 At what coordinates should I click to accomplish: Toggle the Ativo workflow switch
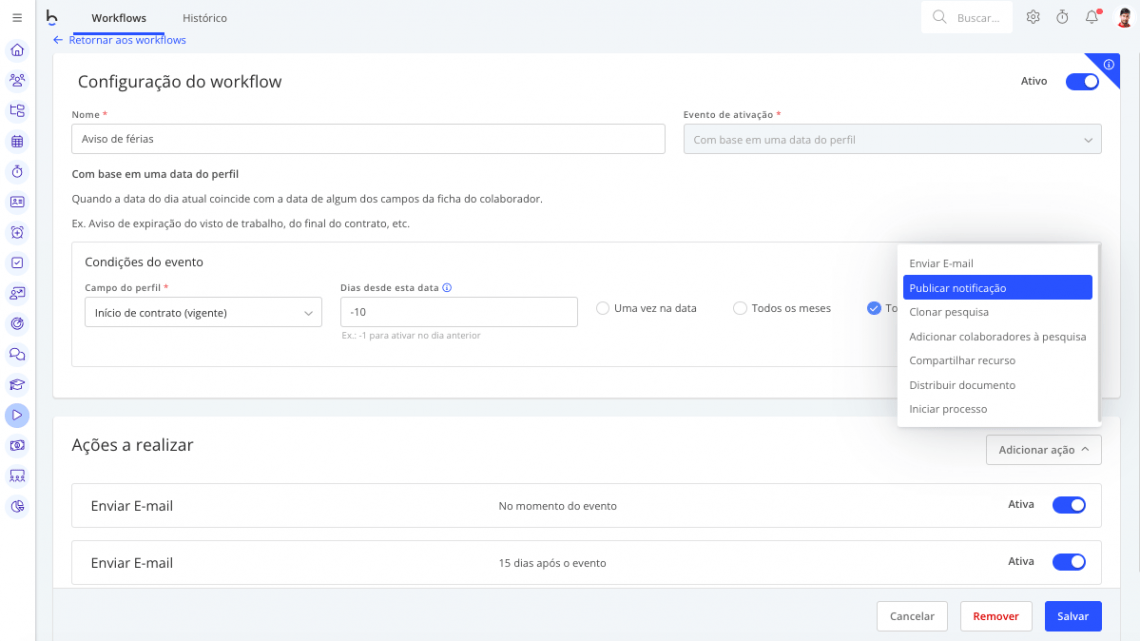1082,81
